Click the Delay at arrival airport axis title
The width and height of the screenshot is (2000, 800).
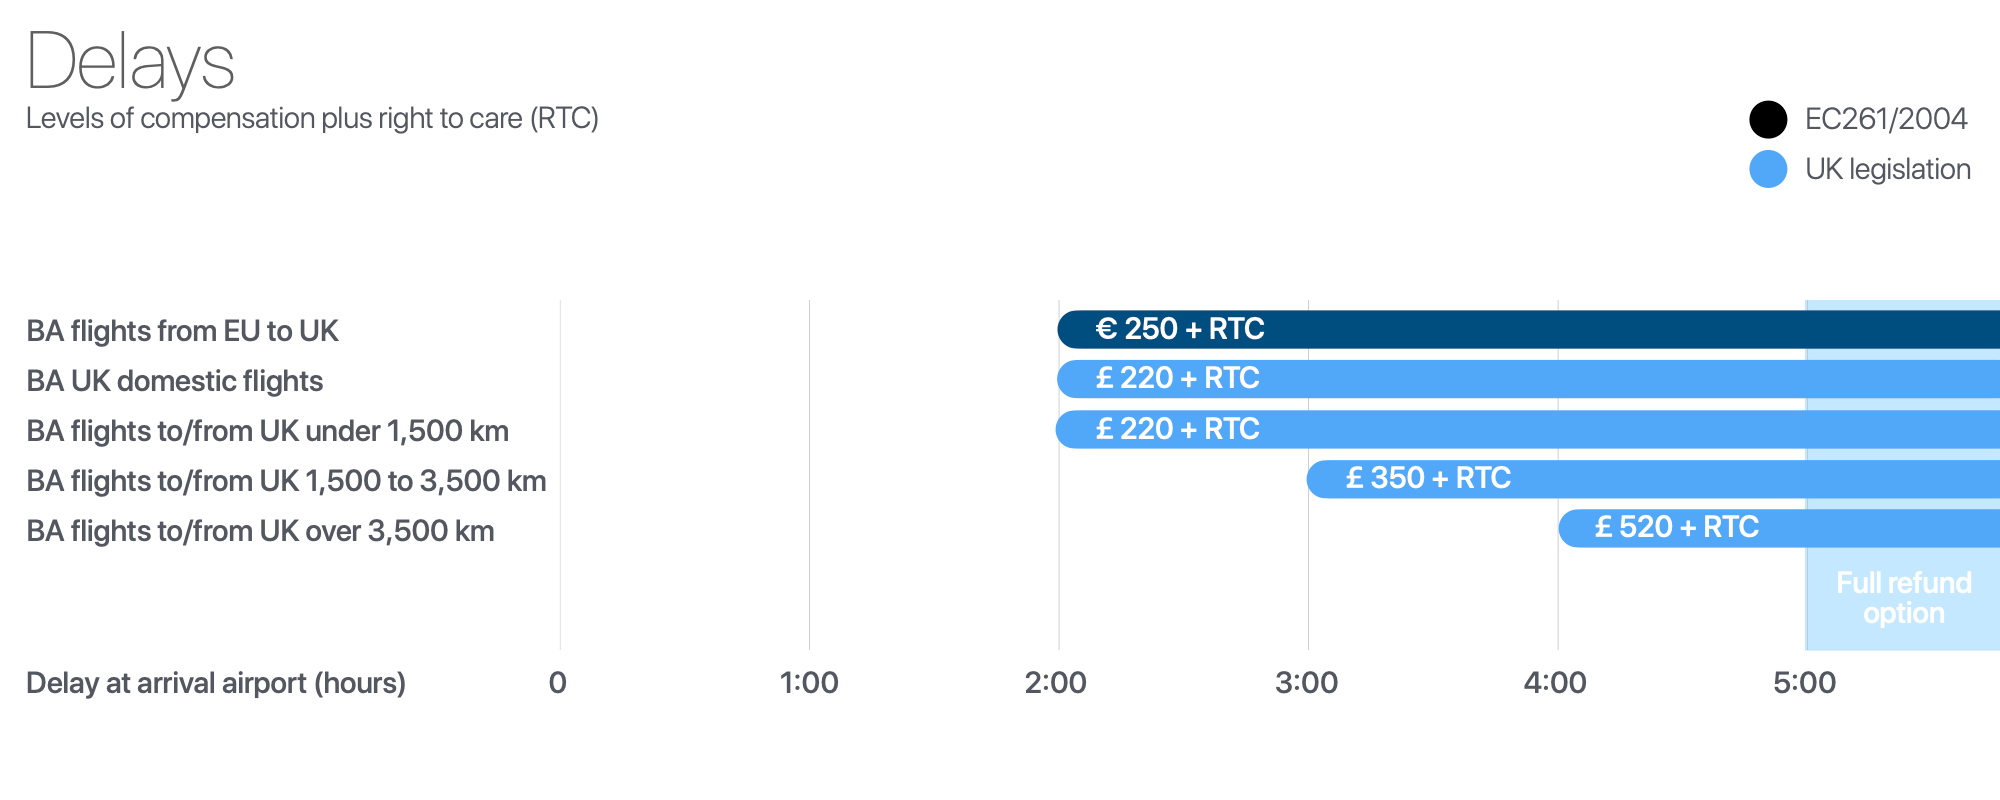point(215,683)
